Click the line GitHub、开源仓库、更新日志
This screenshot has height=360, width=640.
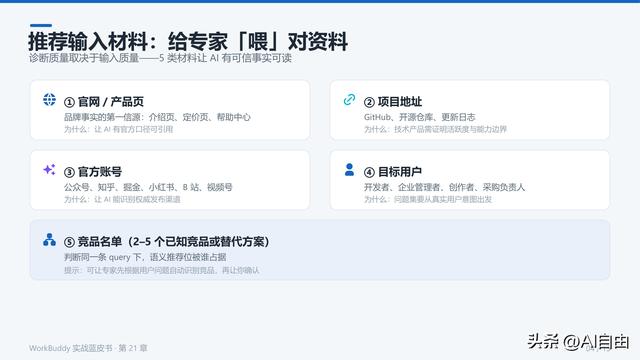pos(420,117)
